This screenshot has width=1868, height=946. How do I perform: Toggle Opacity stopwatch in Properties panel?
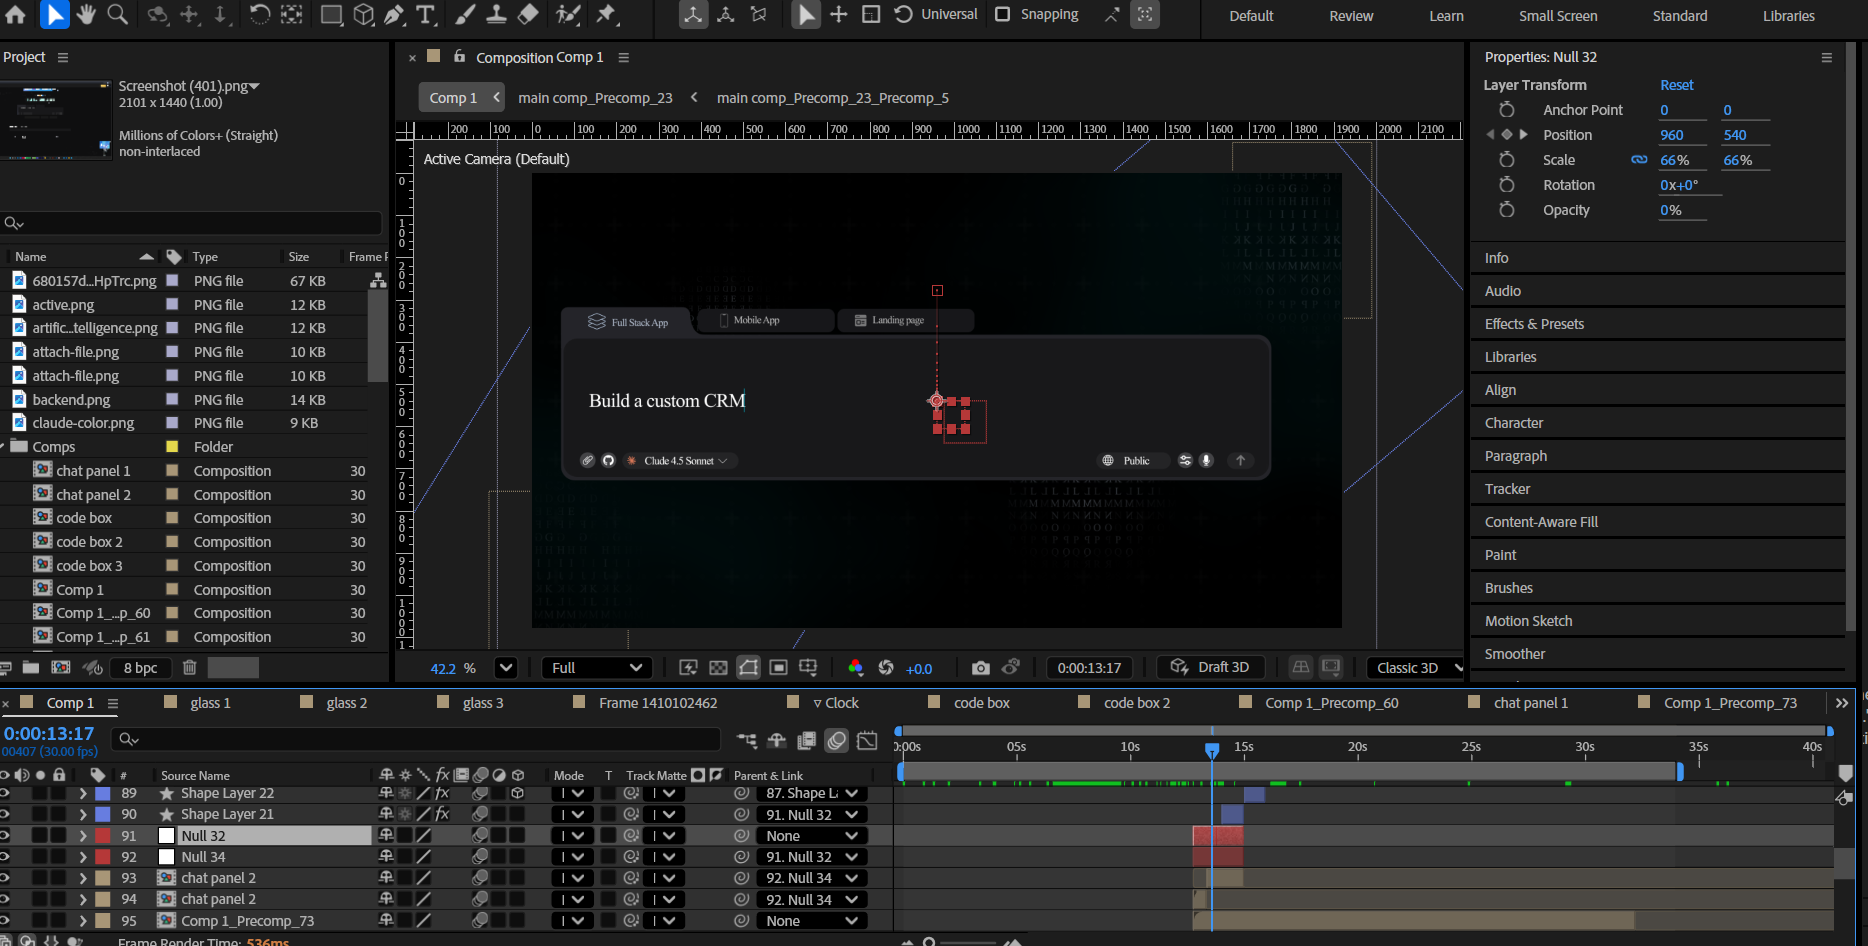click(x=1507, y=210)
